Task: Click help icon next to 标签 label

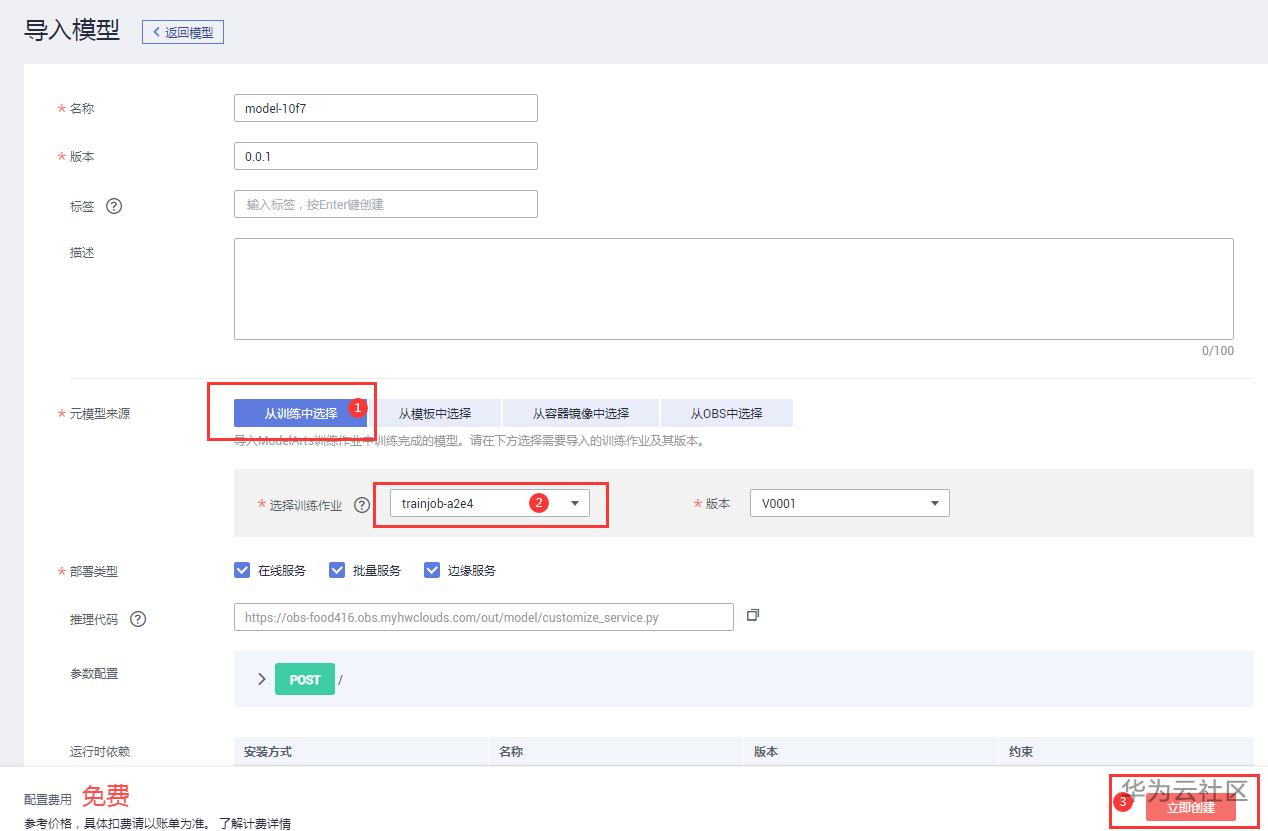Action: 114,206
